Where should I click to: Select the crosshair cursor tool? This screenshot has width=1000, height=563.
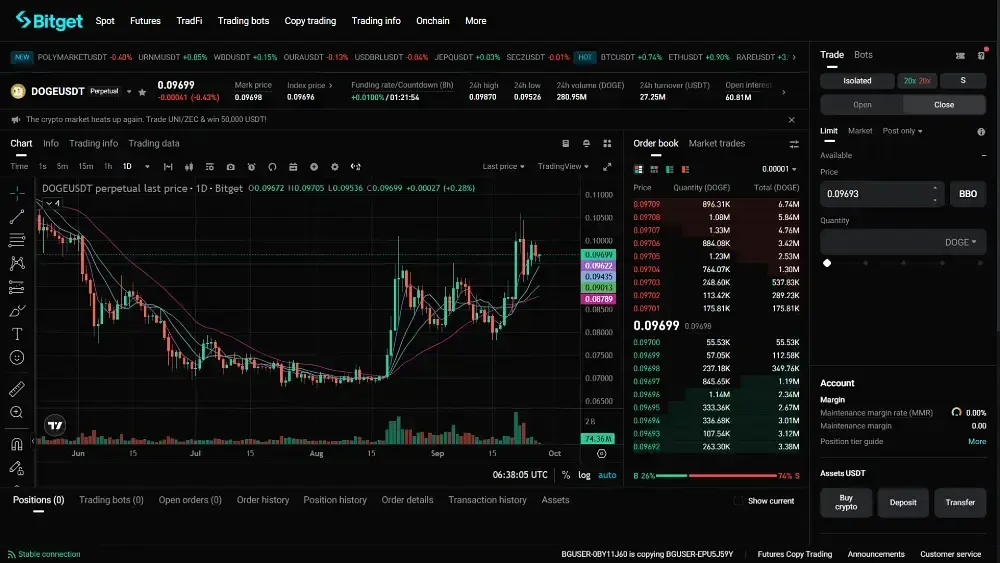[17, 193]
